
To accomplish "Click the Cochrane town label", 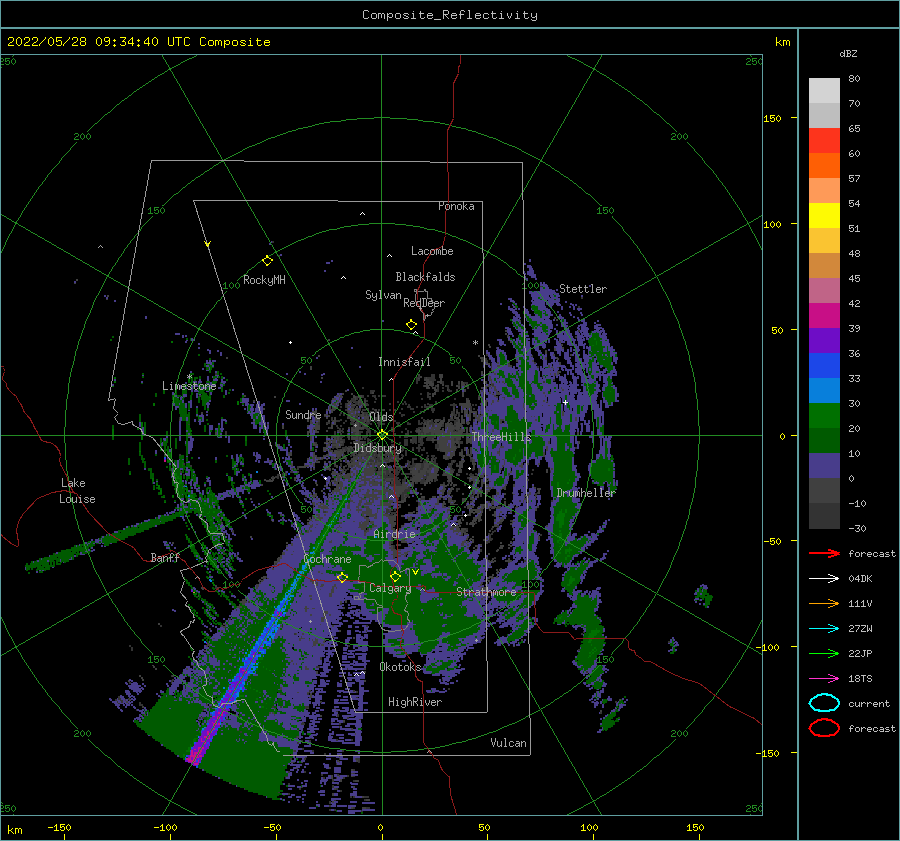I will click(327, 559).
